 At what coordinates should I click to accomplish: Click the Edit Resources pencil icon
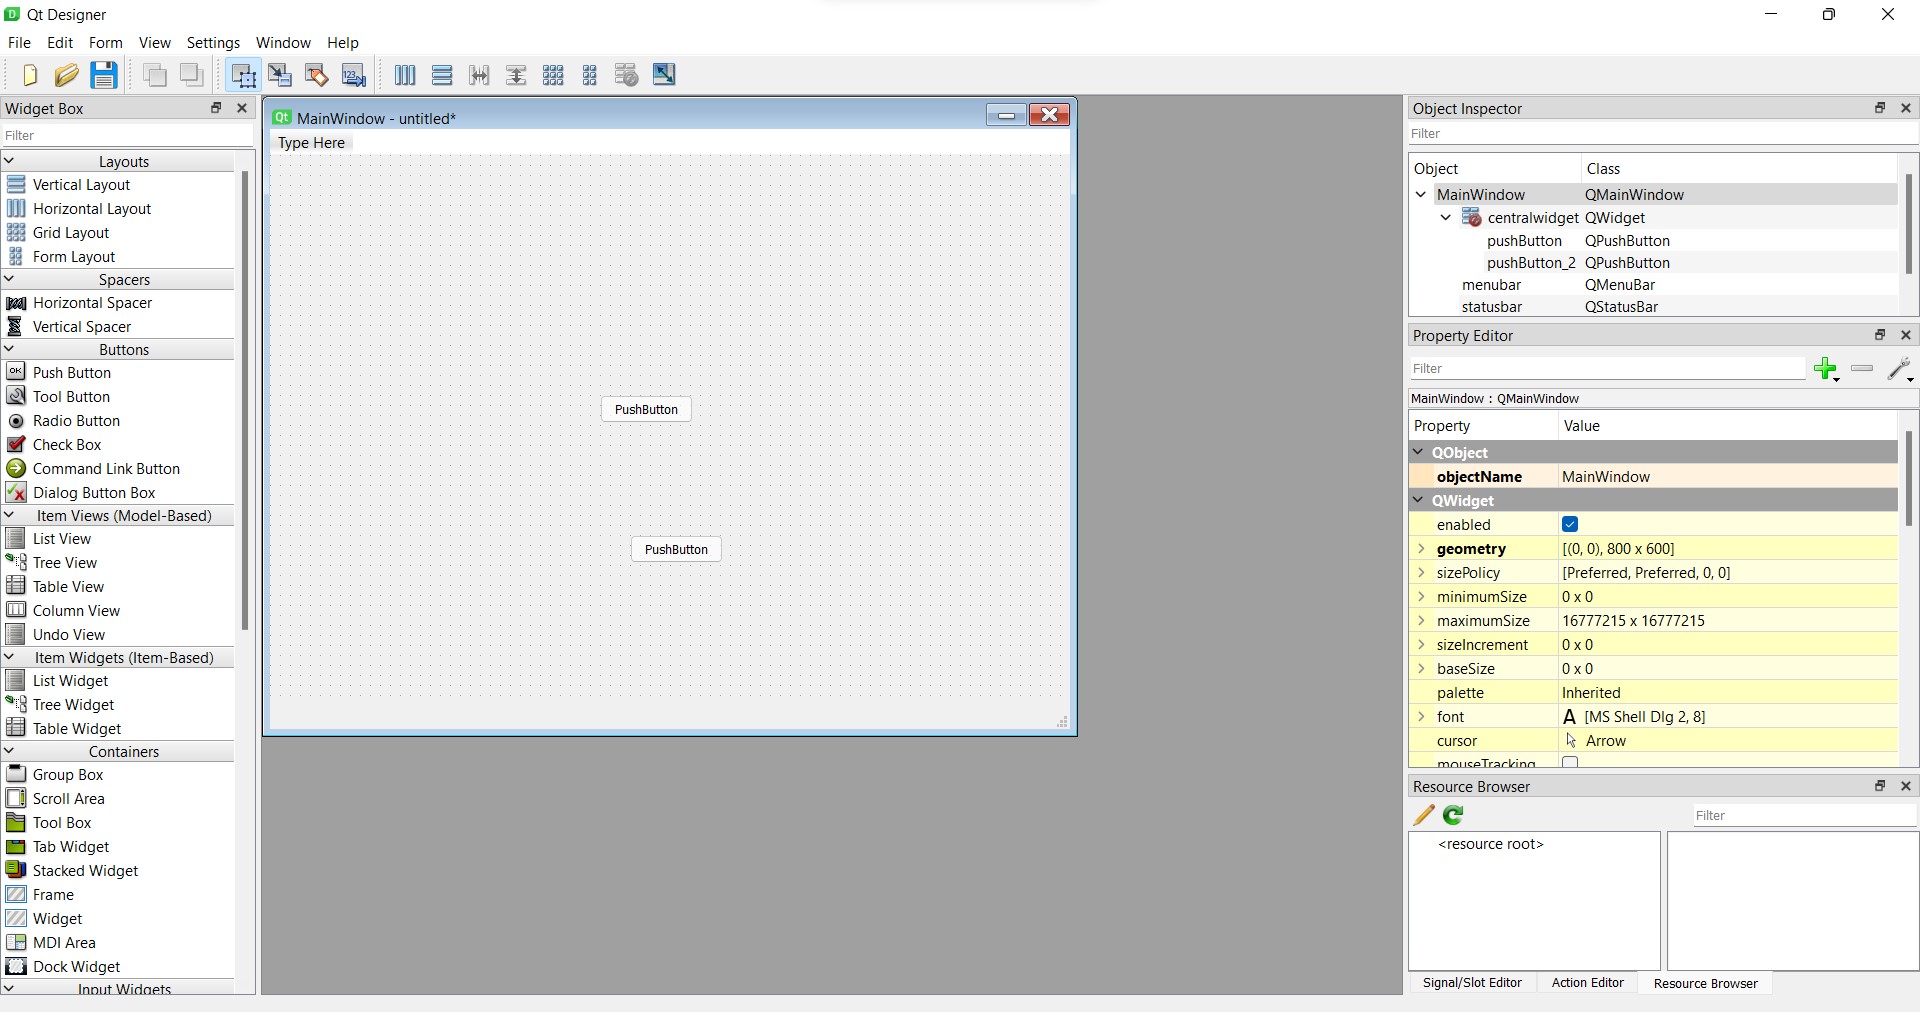click(x=1422, y=815)
